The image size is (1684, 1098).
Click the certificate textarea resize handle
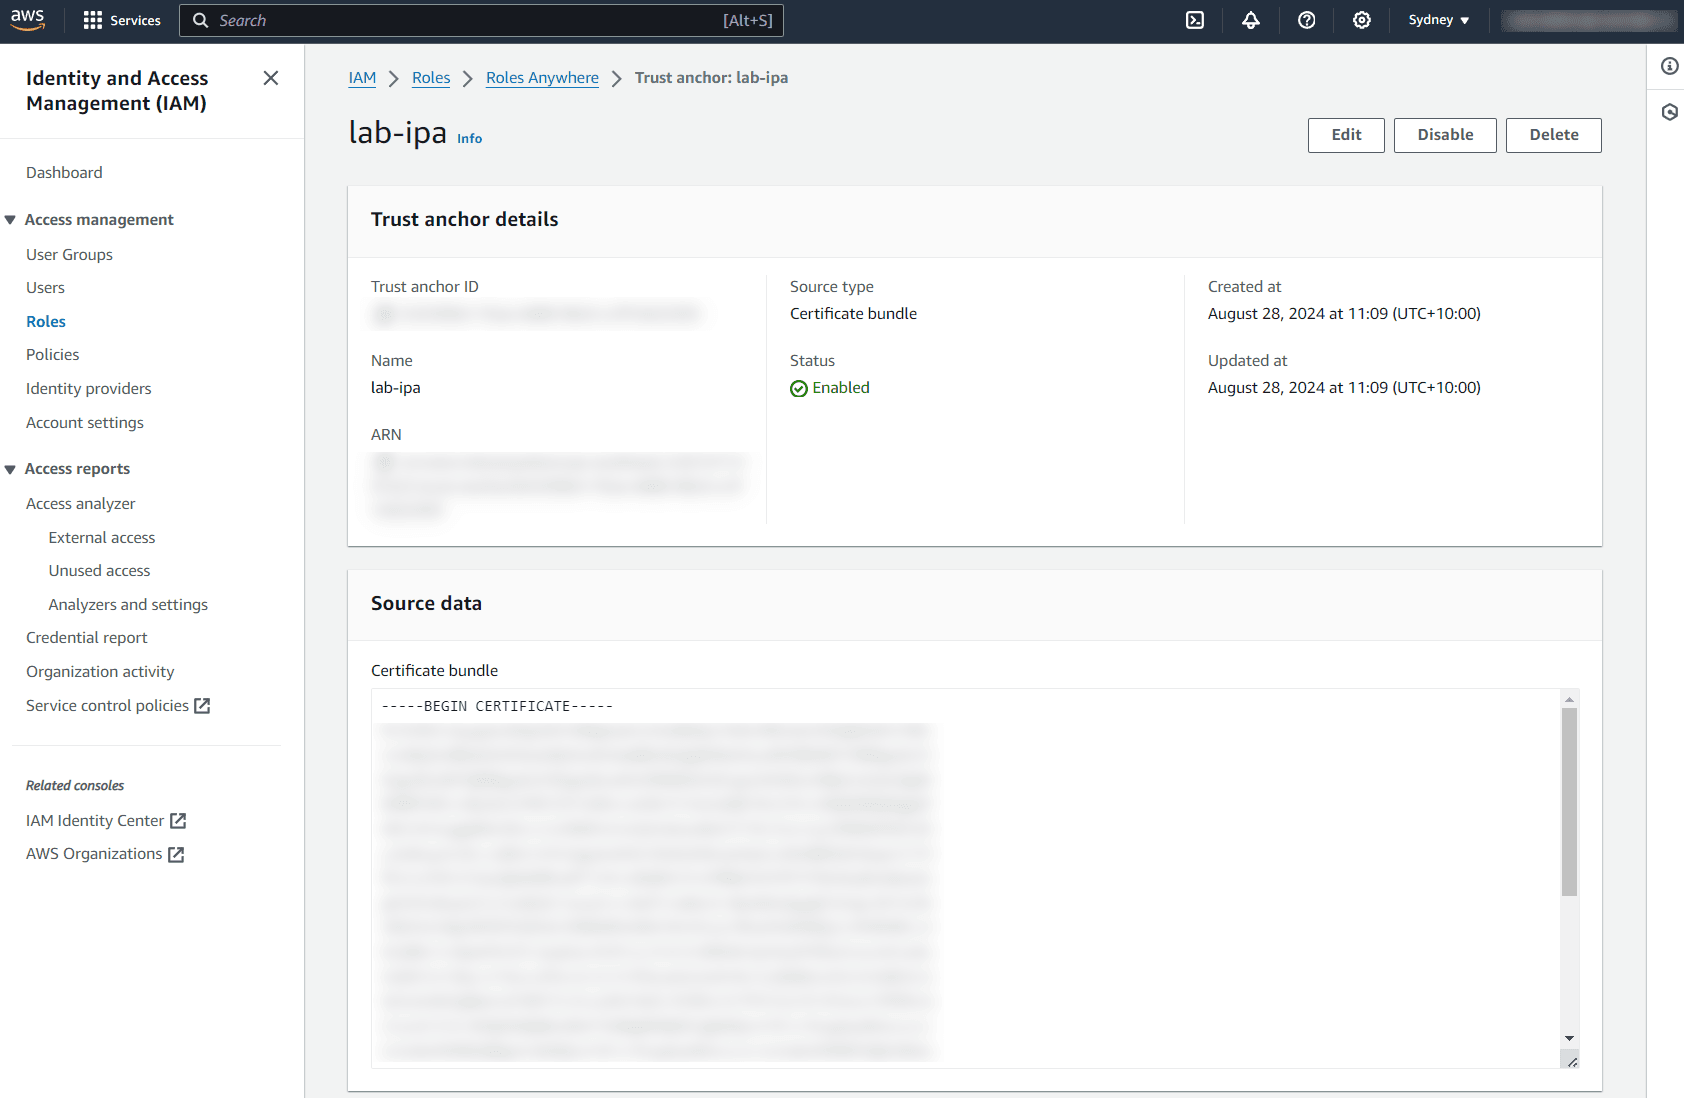coord(1572,1062)
